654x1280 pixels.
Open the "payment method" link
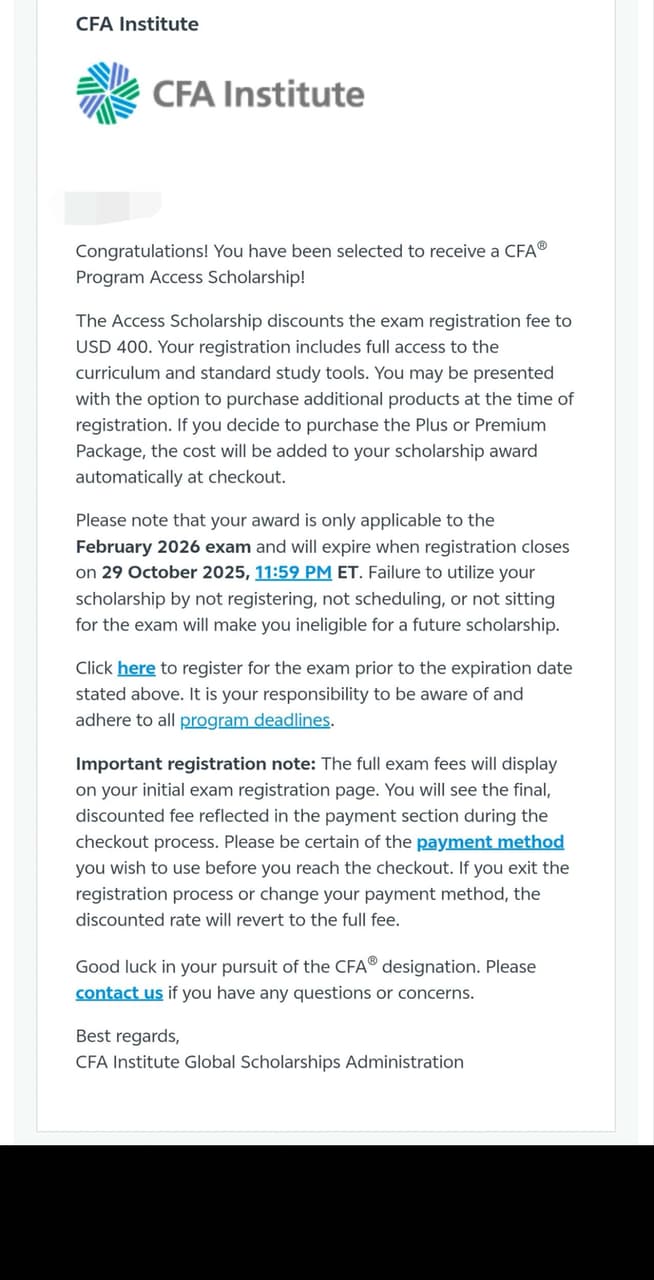pos(490,842)
